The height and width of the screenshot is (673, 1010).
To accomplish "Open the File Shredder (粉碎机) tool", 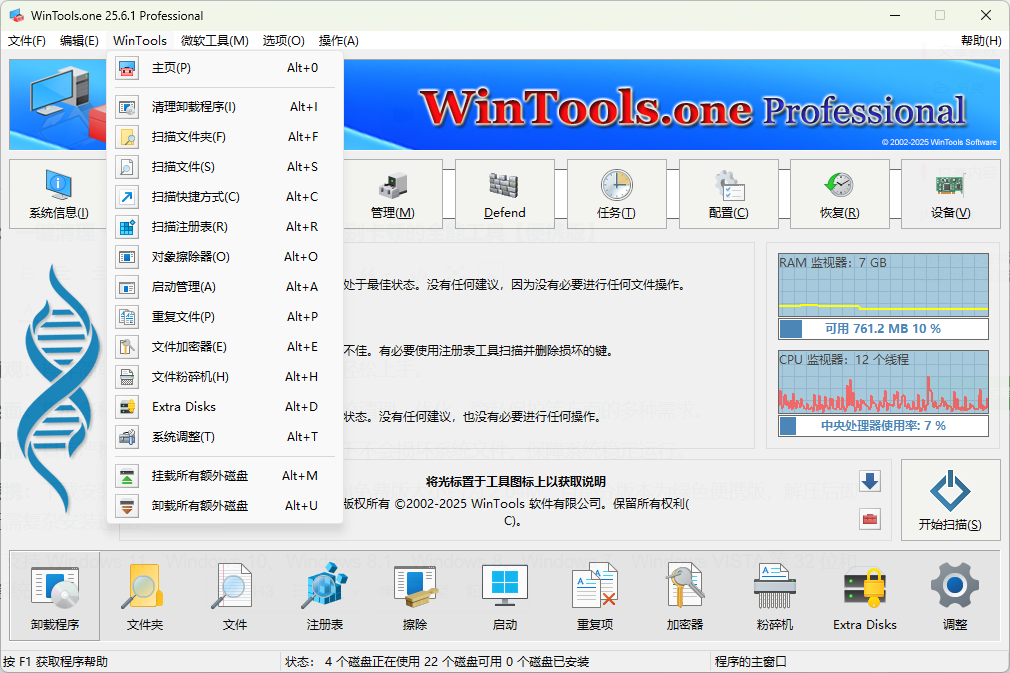I will pyautogui.click(x=774, y=597).
